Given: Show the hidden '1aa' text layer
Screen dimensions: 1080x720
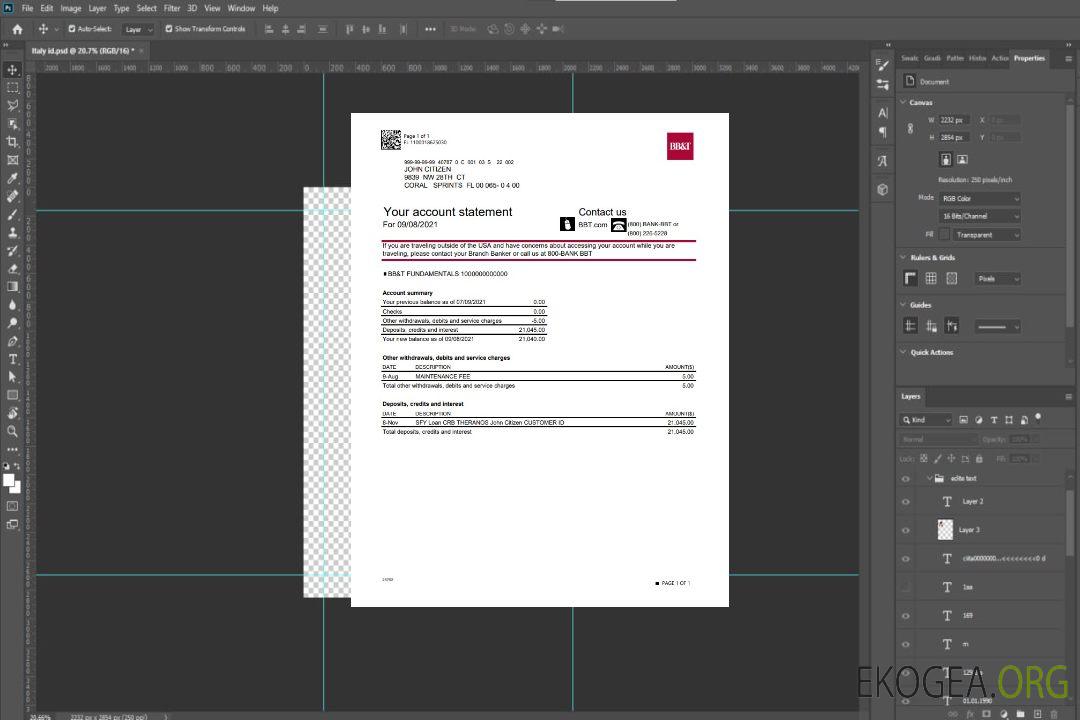Looking at the screenshot, I should (906, 588).
